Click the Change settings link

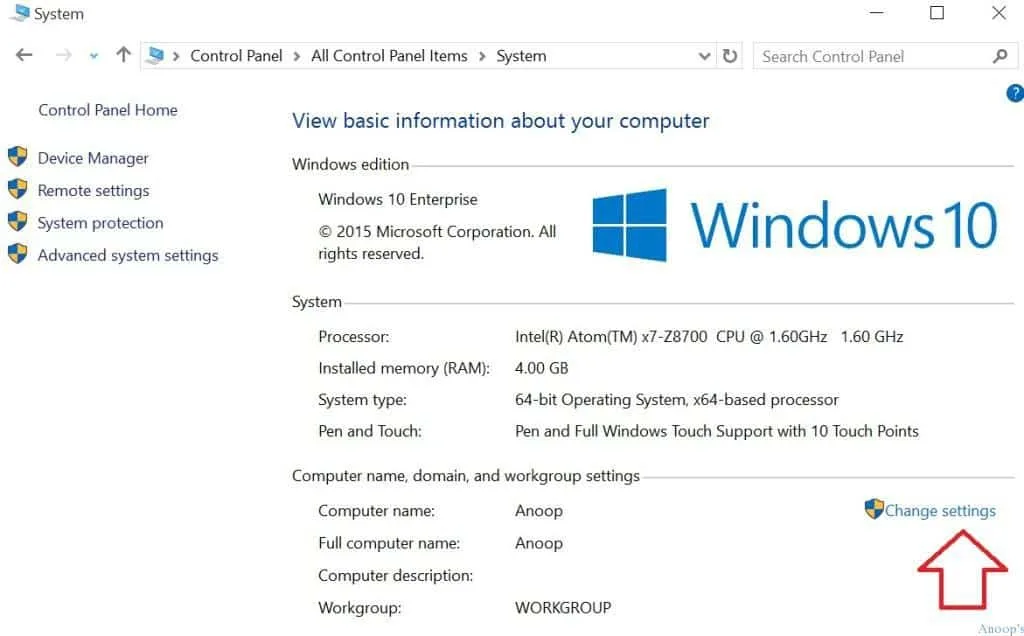(940, 510)
